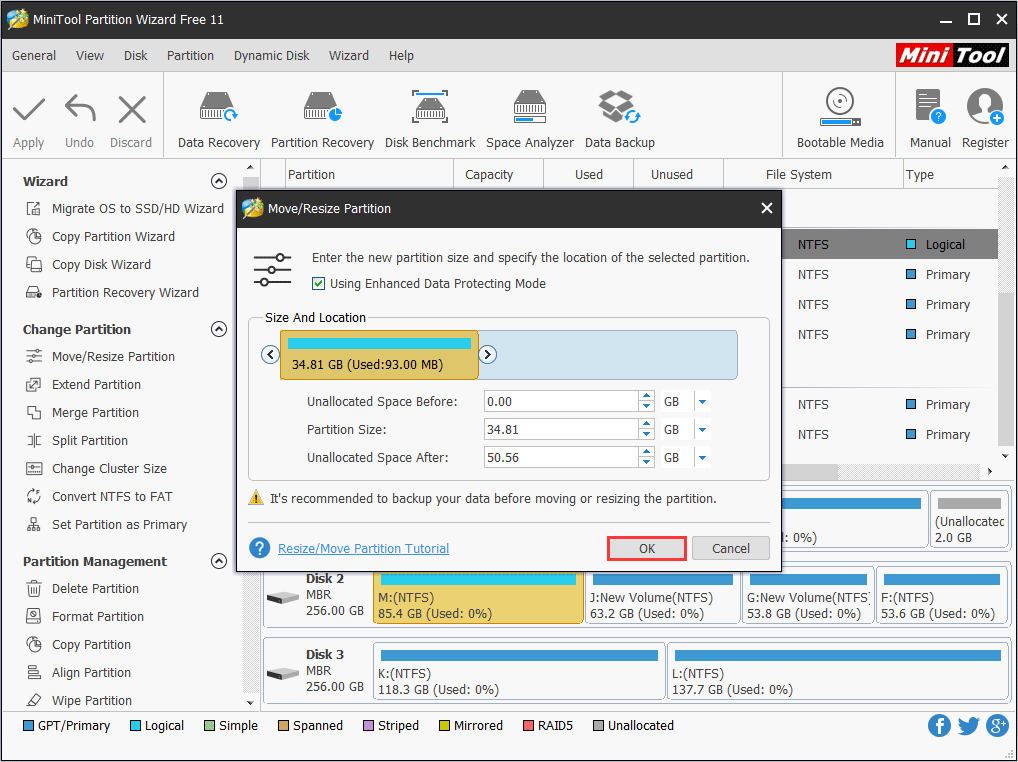Select Change Cluster Size option
This screenshot has height=762, width=1018.
pyautogui.click(x=96, y=468)
